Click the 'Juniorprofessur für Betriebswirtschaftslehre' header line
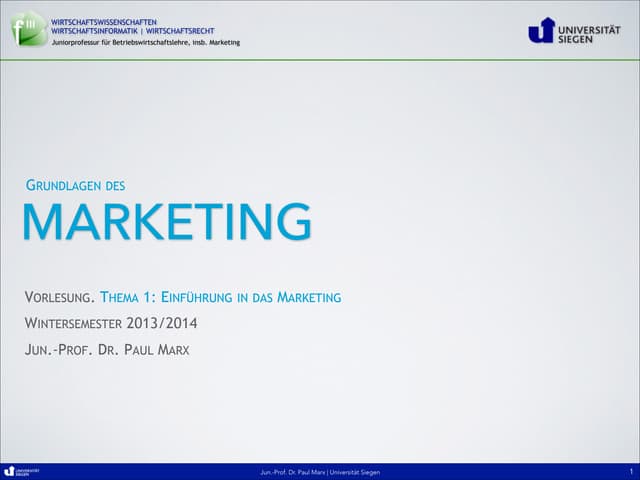This screenshot has width=640, height=480. pos(127,42)
